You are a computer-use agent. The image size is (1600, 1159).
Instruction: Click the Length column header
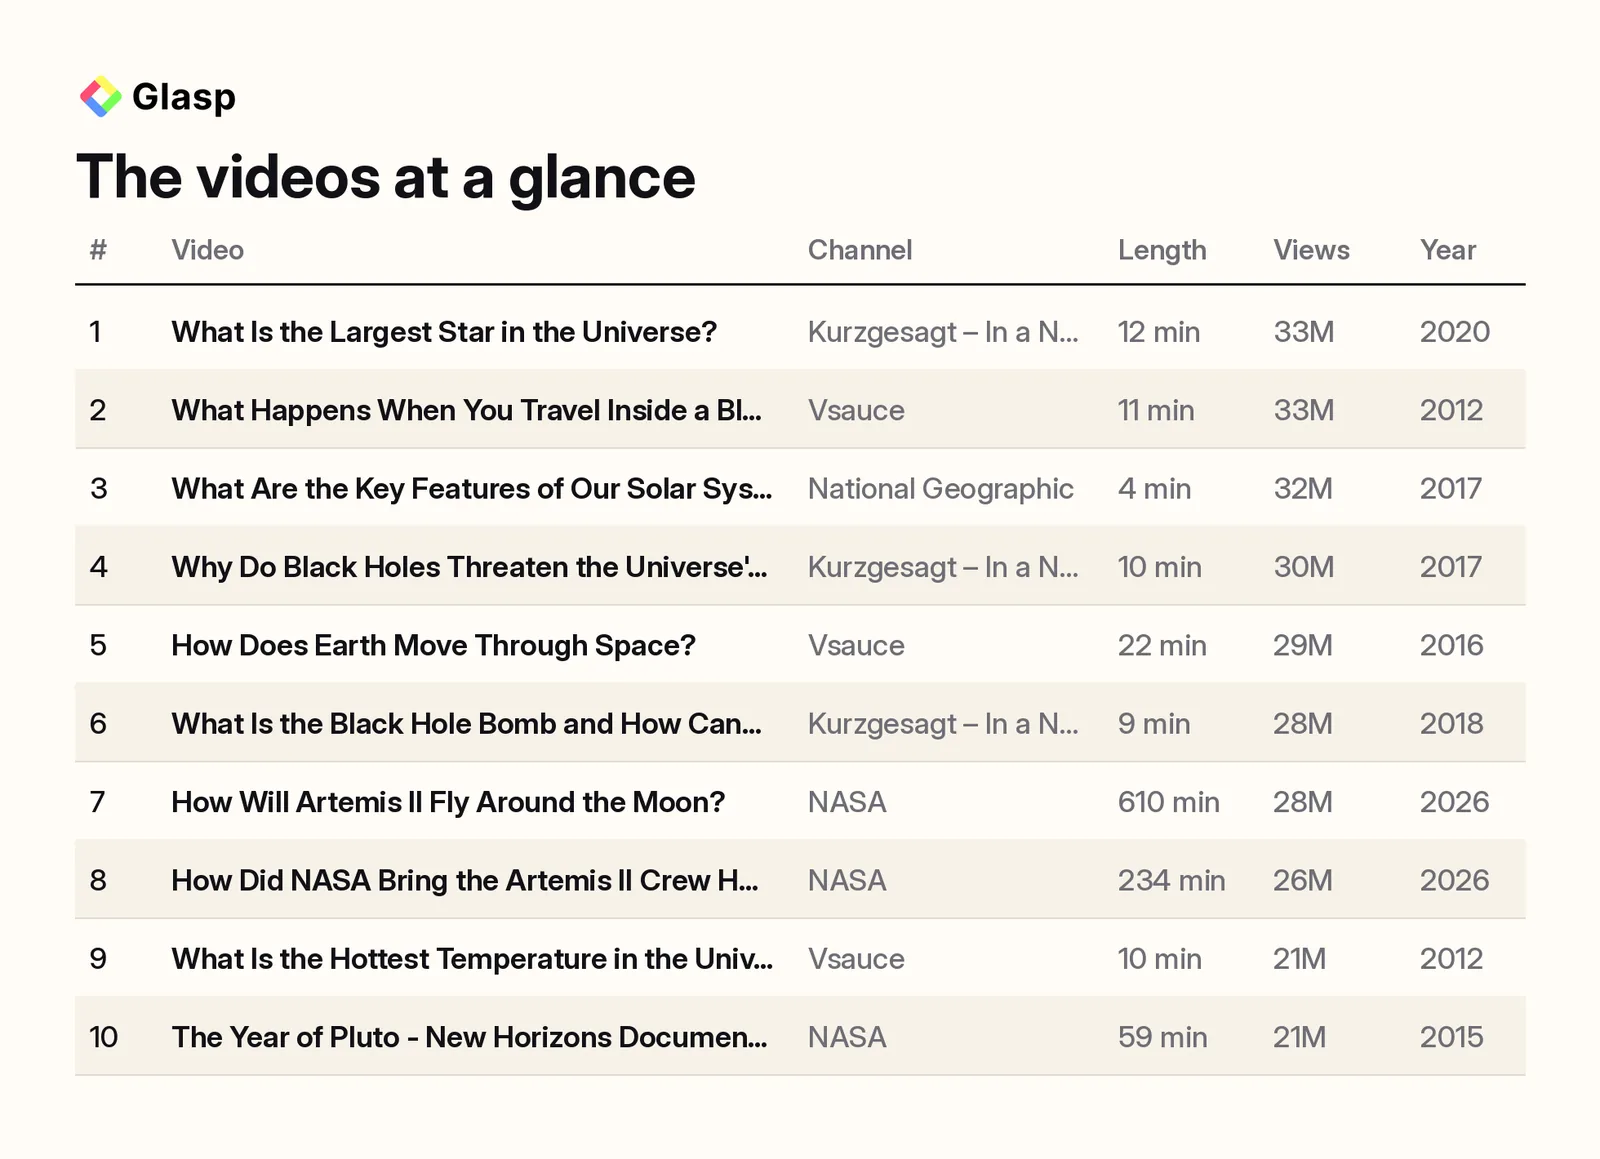point(1162,250)
